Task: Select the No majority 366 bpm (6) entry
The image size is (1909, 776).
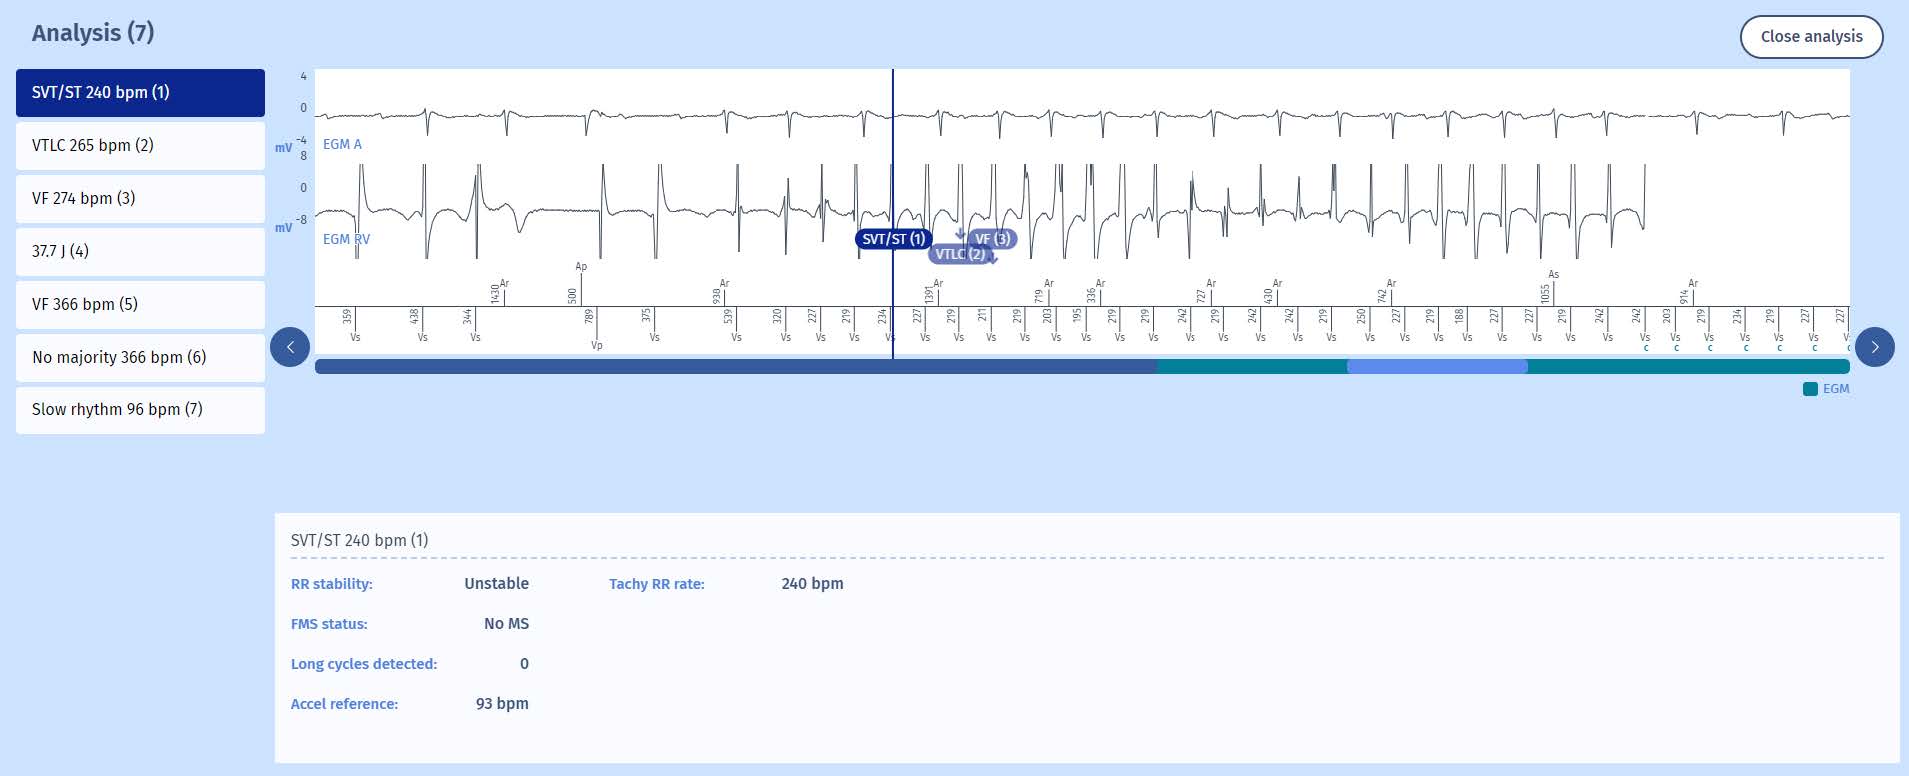Action: pos(140,358)
